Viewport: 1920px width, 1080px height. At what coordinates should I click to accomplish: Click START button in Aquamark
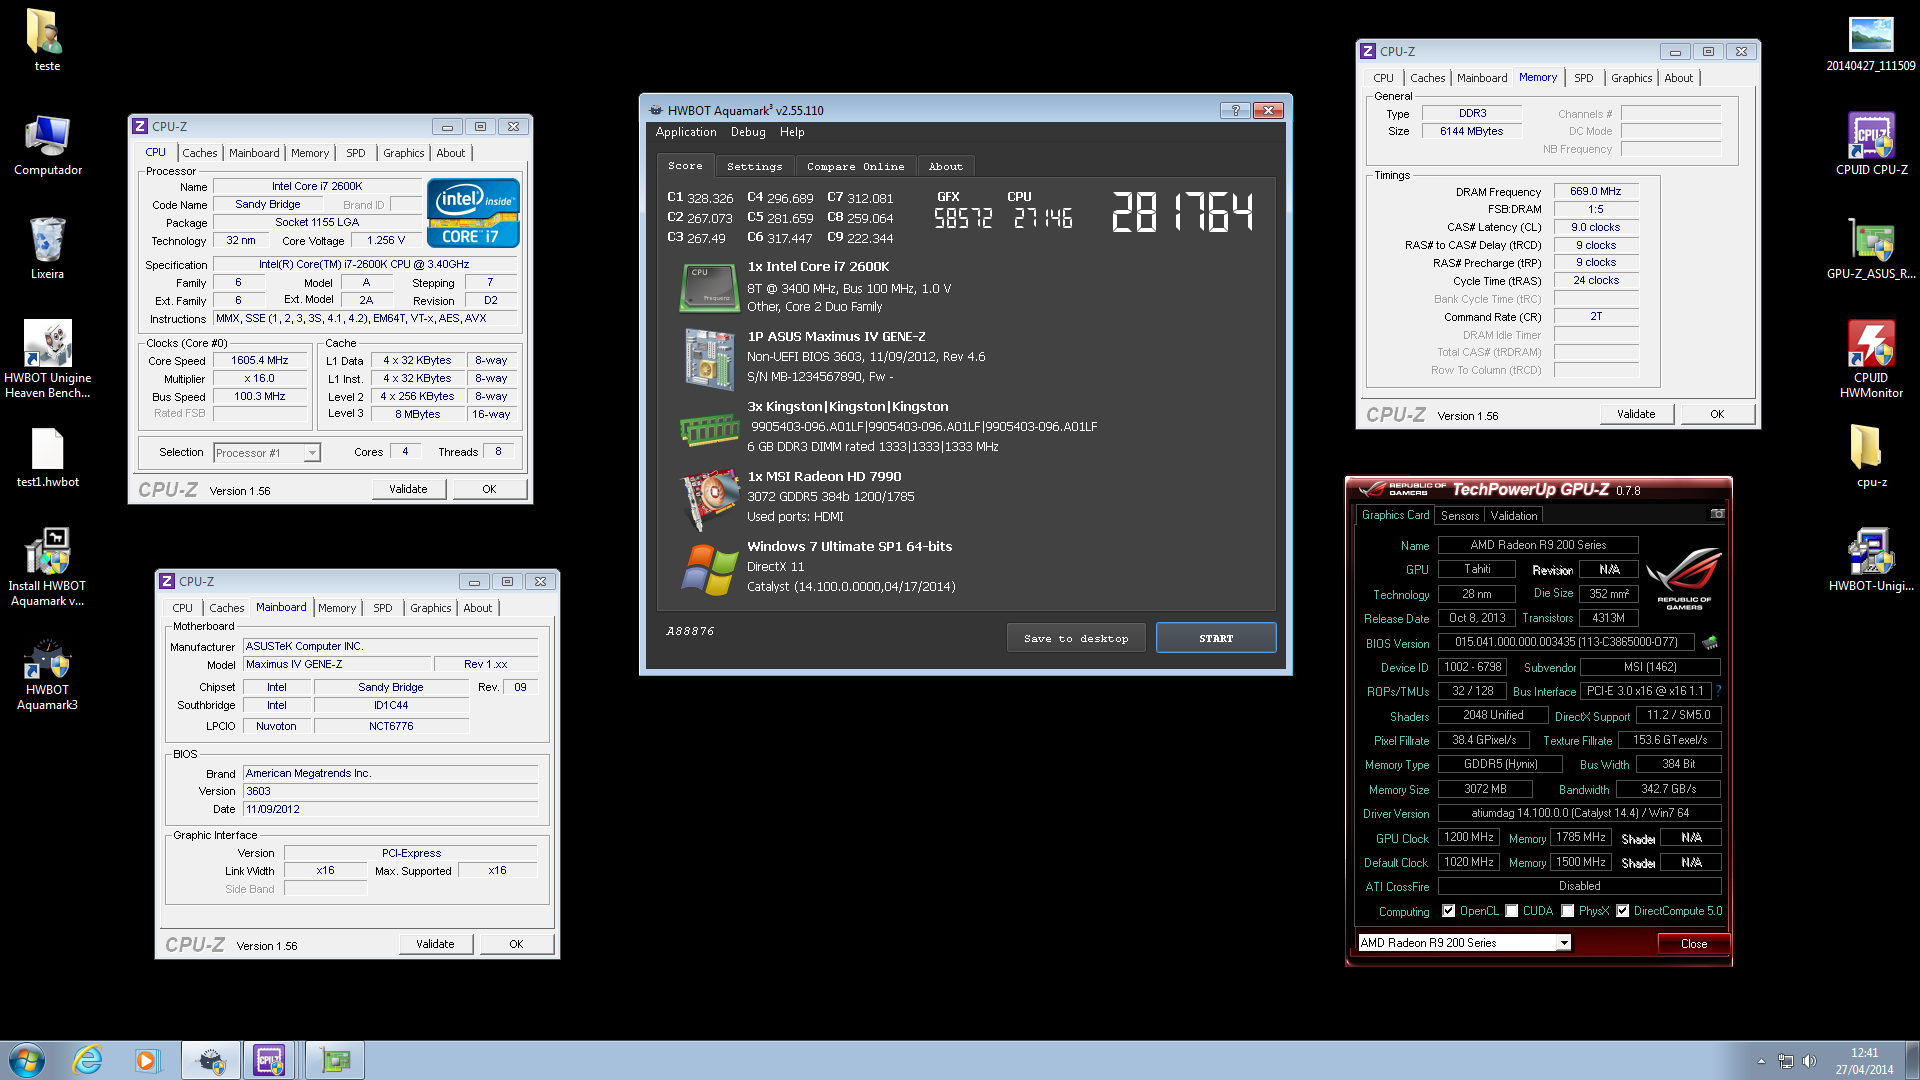[1216, 638]
